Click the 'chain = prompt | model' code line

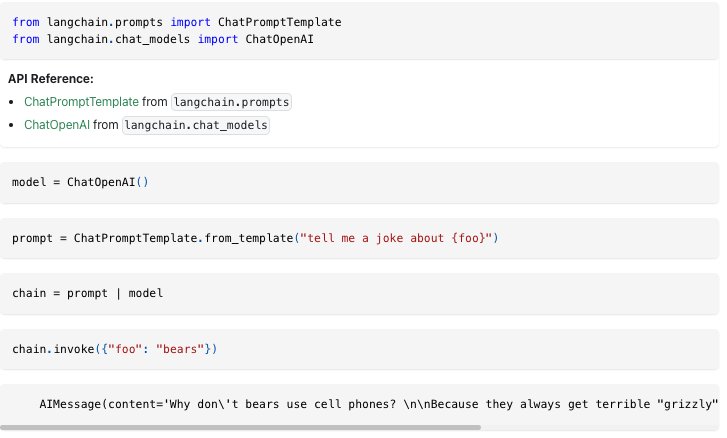(88, 293)
